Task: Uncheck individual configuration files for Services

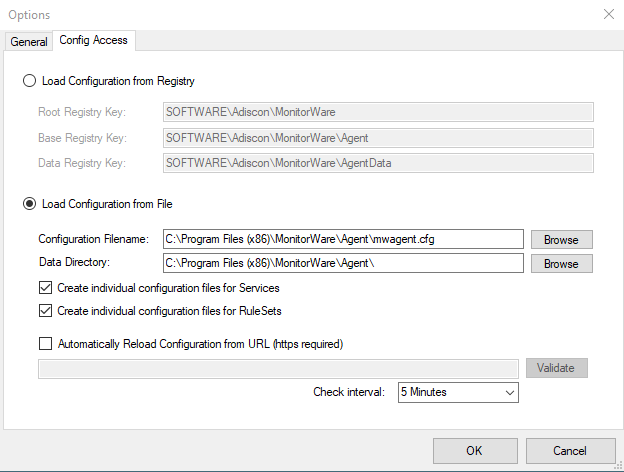Action: click(x=46, y=288)
